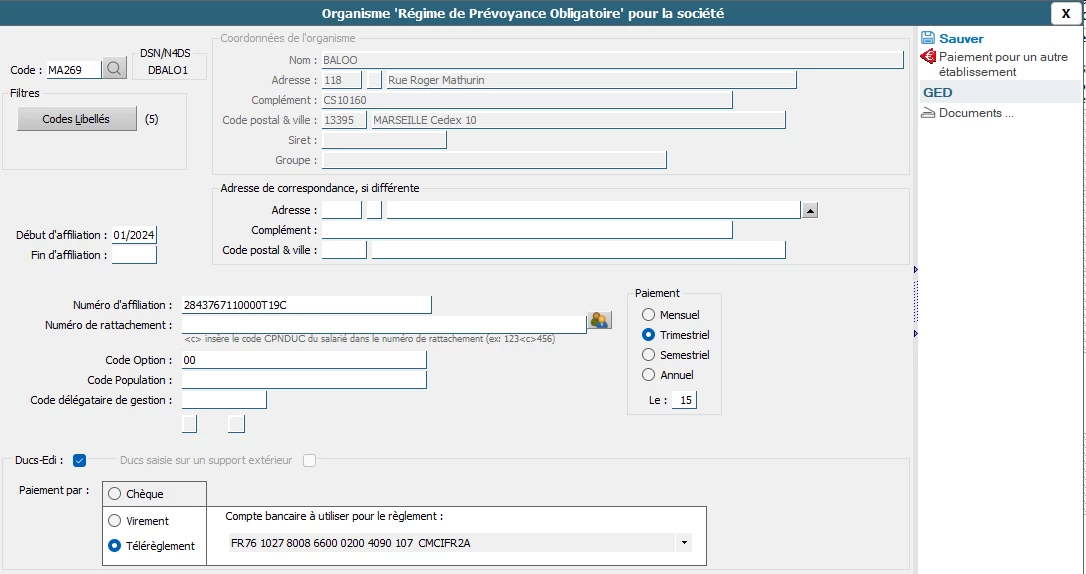1086x574 pixels.
Task: Click the Codes Libellés filter button
Action: [x=76, y=119]
